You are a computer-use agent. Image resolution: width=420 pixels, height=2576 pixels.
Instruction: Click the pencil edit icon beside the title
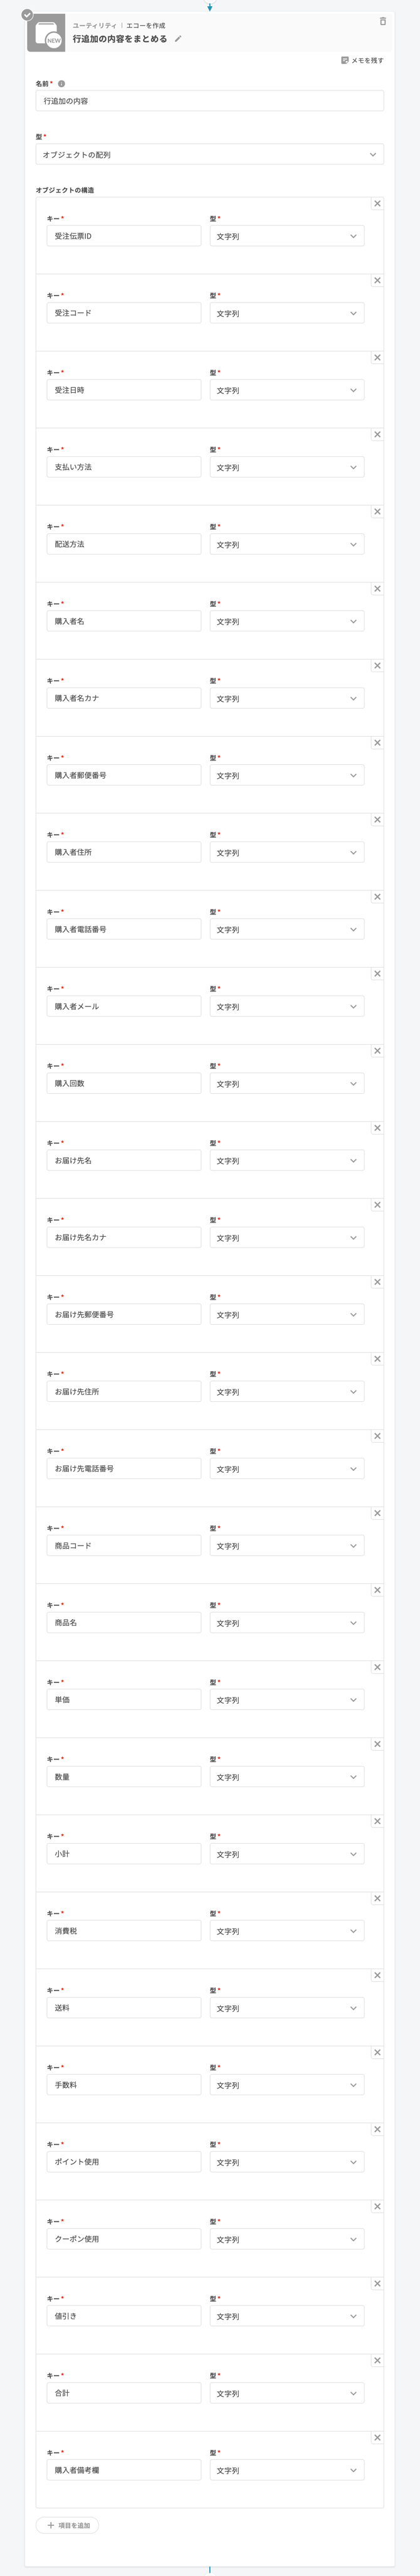click(x=178, y=39)
